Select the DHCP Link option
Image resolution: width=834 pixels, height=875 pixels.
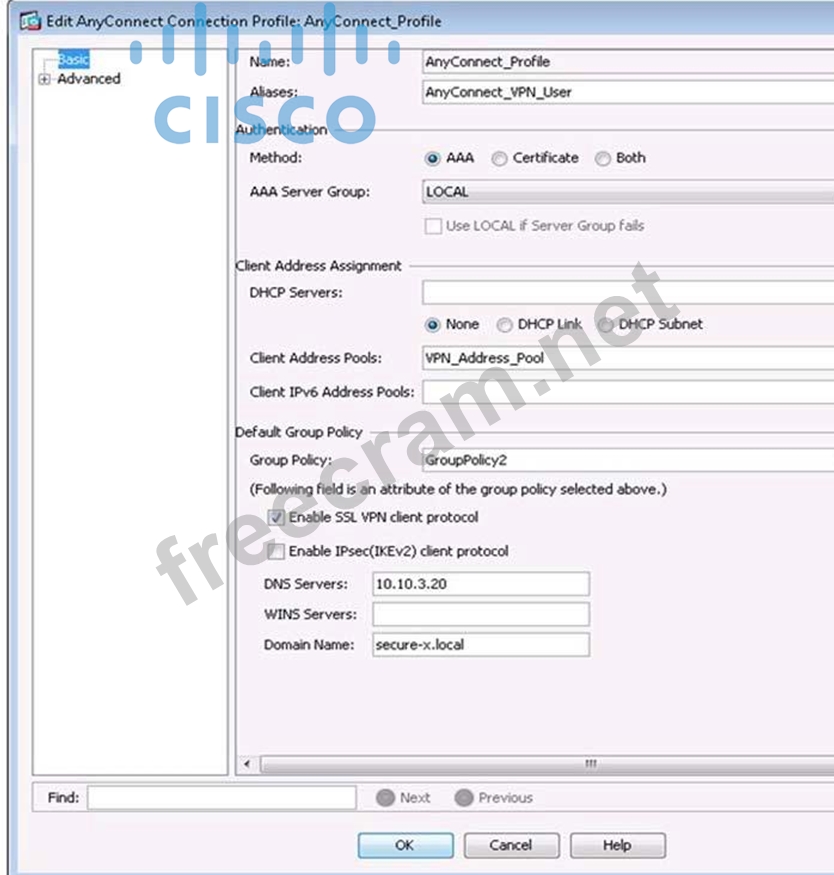click(x=504, y=325)
